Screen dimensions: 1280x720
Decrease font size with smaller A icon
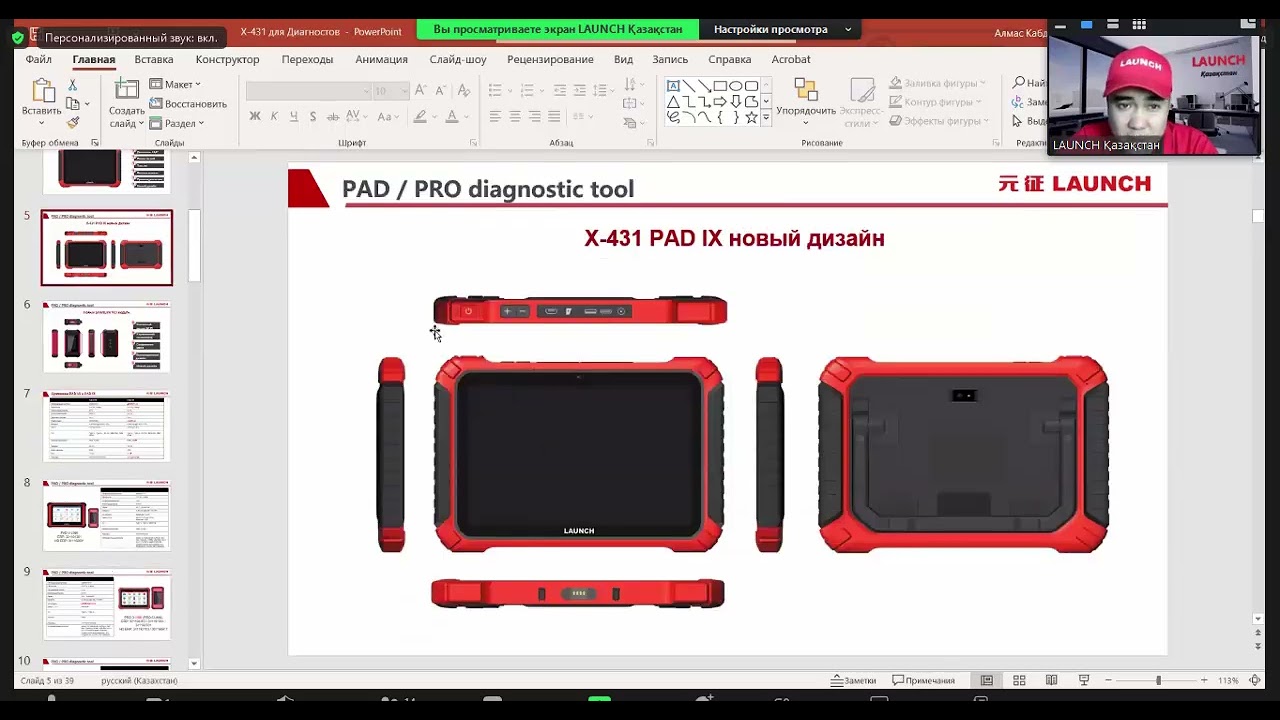click(x=440, y=91)
